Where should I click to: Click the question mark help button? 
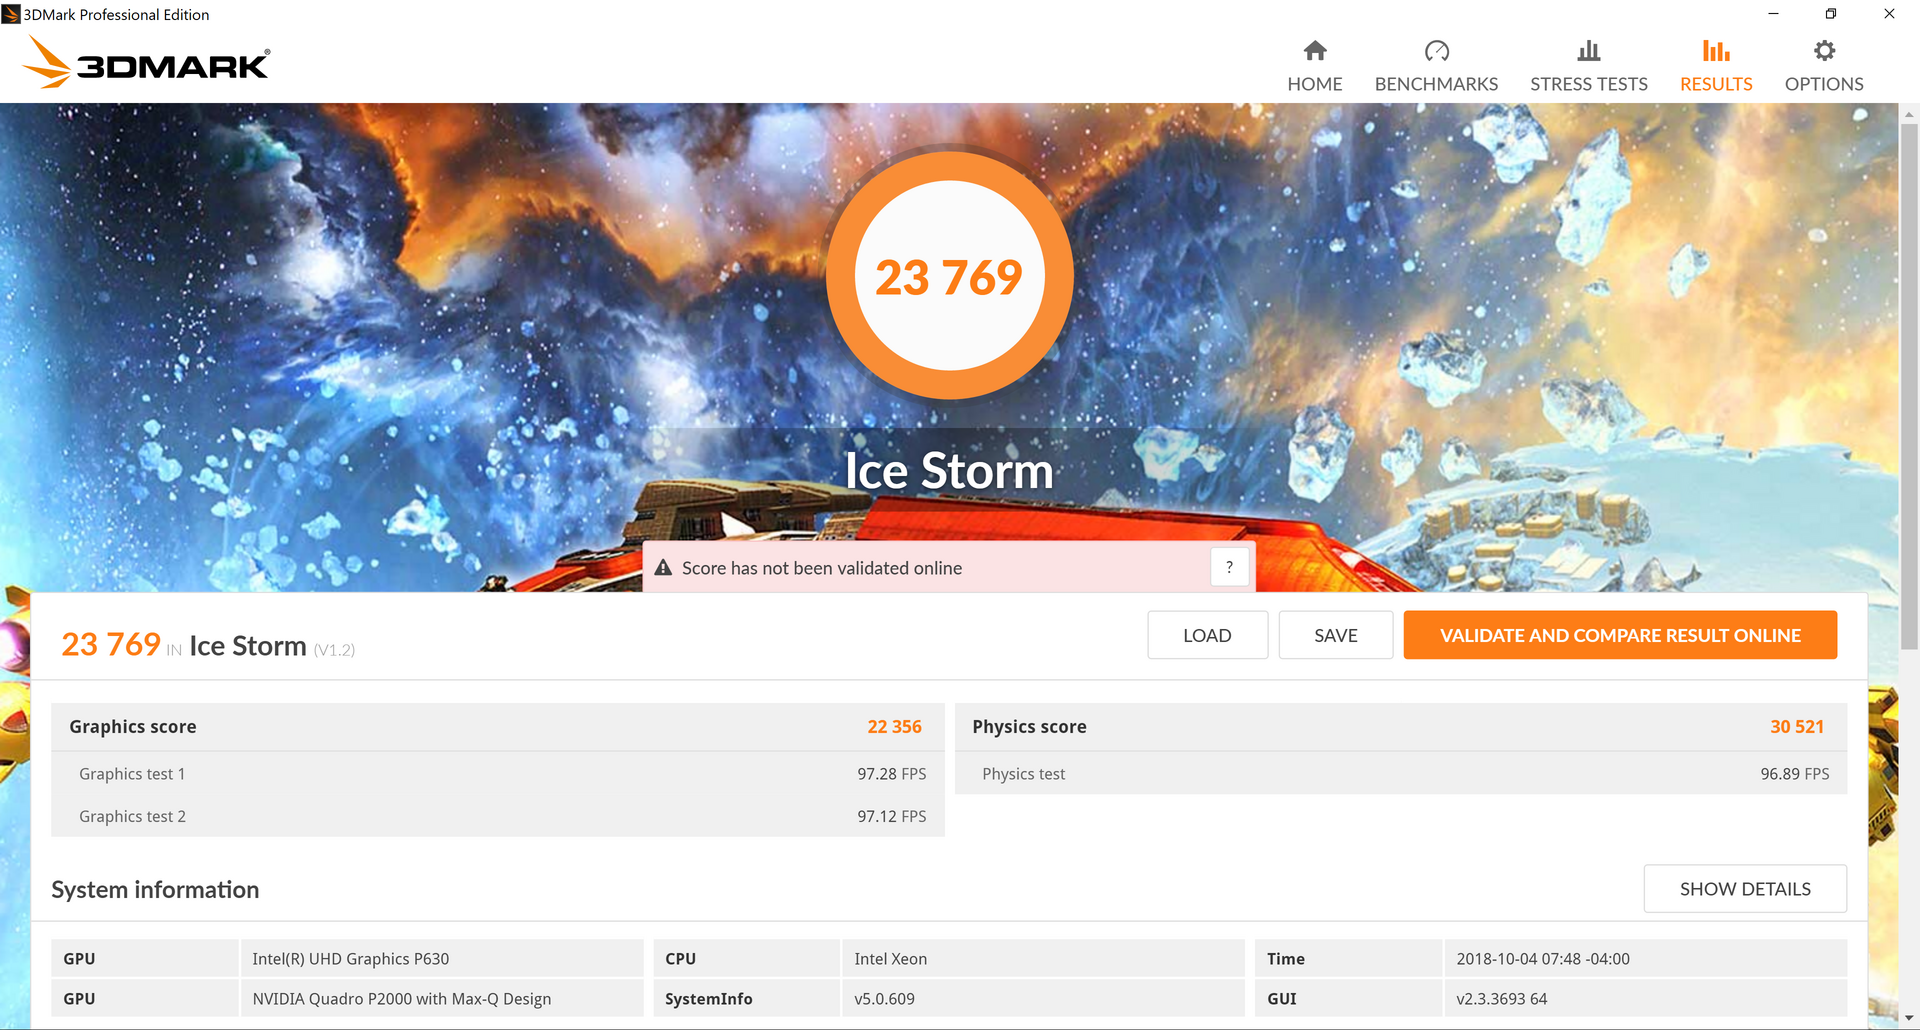click(x=1229, y=567)
